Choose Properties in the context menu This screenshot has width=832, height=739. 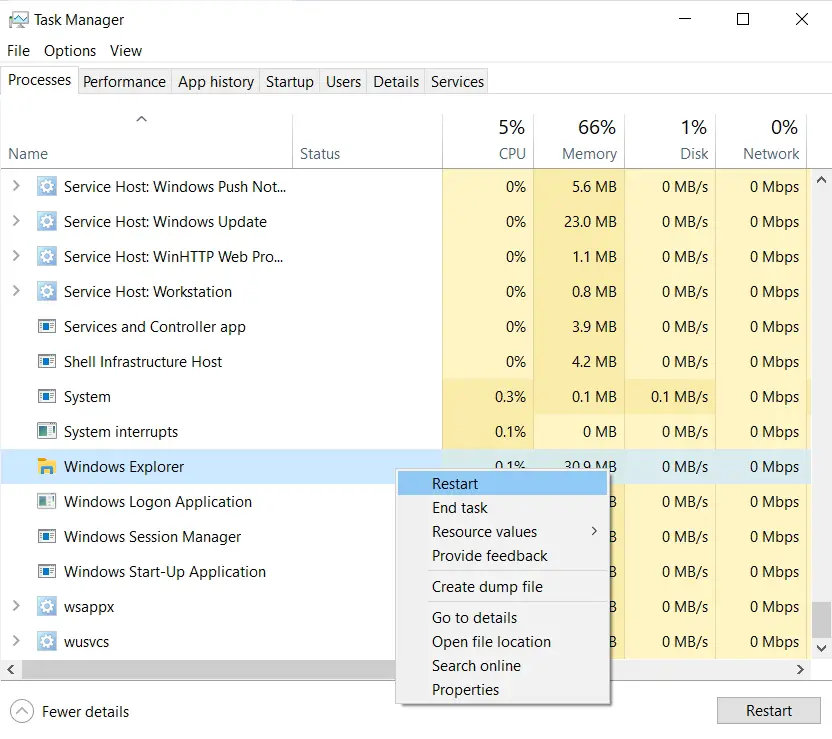click(x=502, y=690)
